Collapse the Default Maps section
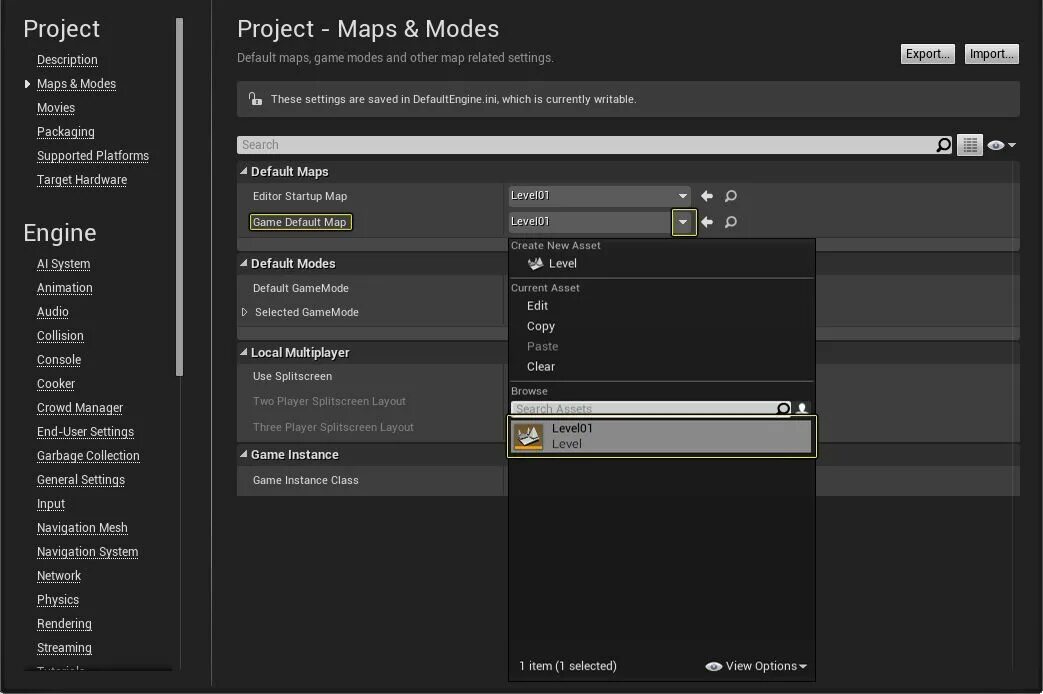 tap(243, 172)
